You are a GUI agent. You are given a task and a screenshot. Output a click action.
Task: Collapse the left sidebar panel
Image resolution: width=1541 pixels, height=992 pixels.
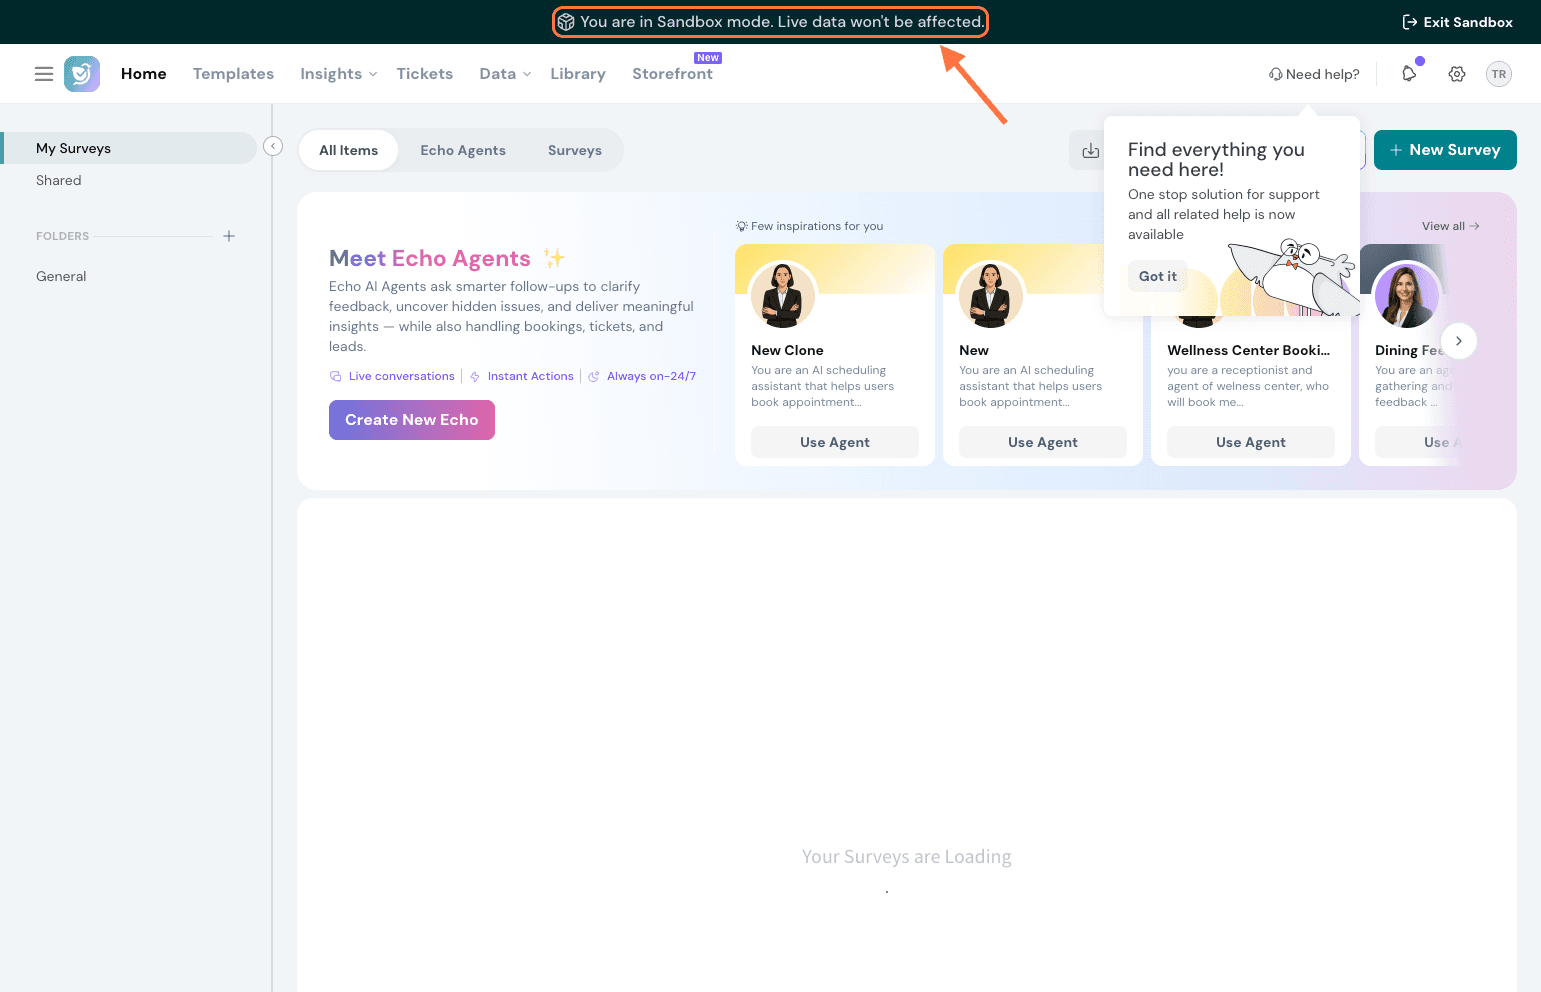point(273,147)
